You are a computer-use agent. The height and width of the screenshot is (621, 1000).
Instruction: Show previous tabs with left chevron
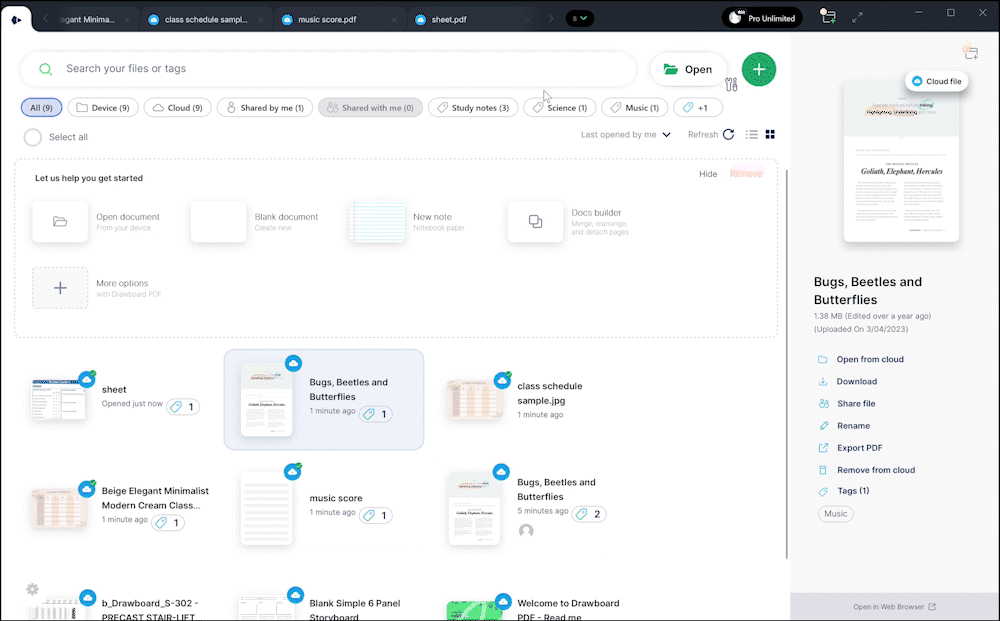[x=45, y=19]
